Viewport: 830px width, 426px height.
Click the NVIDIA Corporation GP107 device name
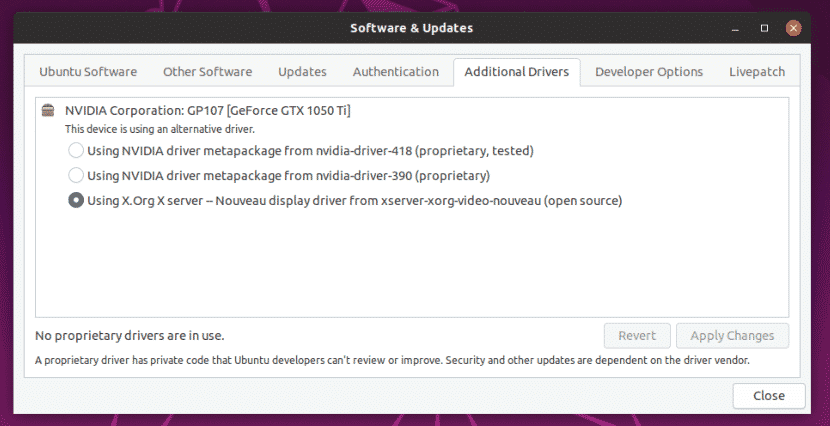(208, 111)
